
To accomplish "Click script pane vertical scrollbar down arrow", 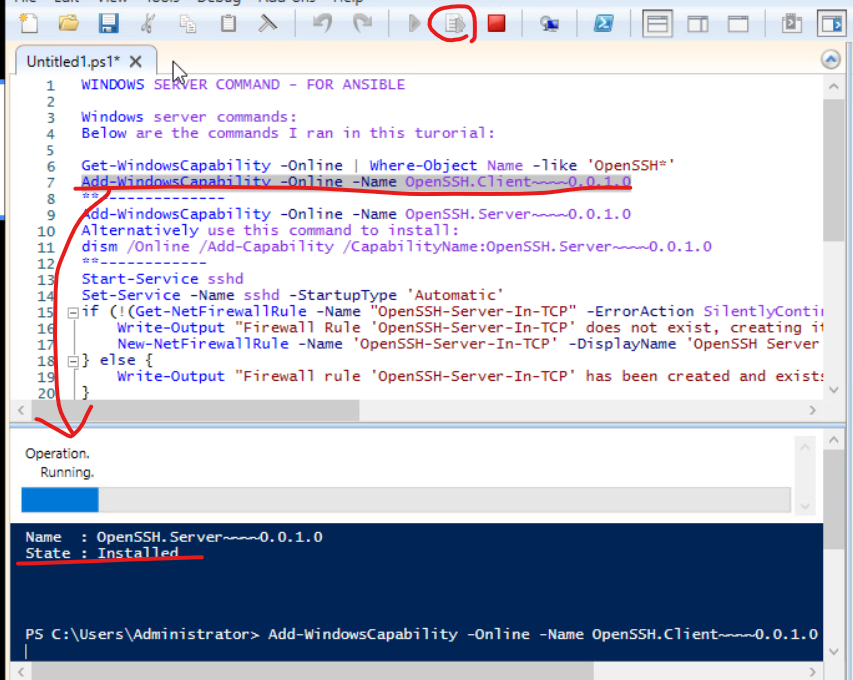I will [x=833, y=390].
